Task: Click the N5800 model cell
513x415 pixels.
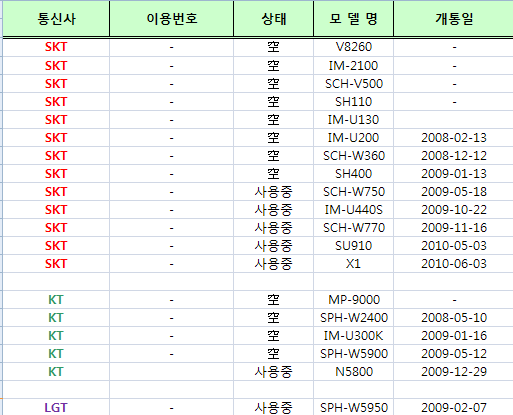Action: click(354, 372)
